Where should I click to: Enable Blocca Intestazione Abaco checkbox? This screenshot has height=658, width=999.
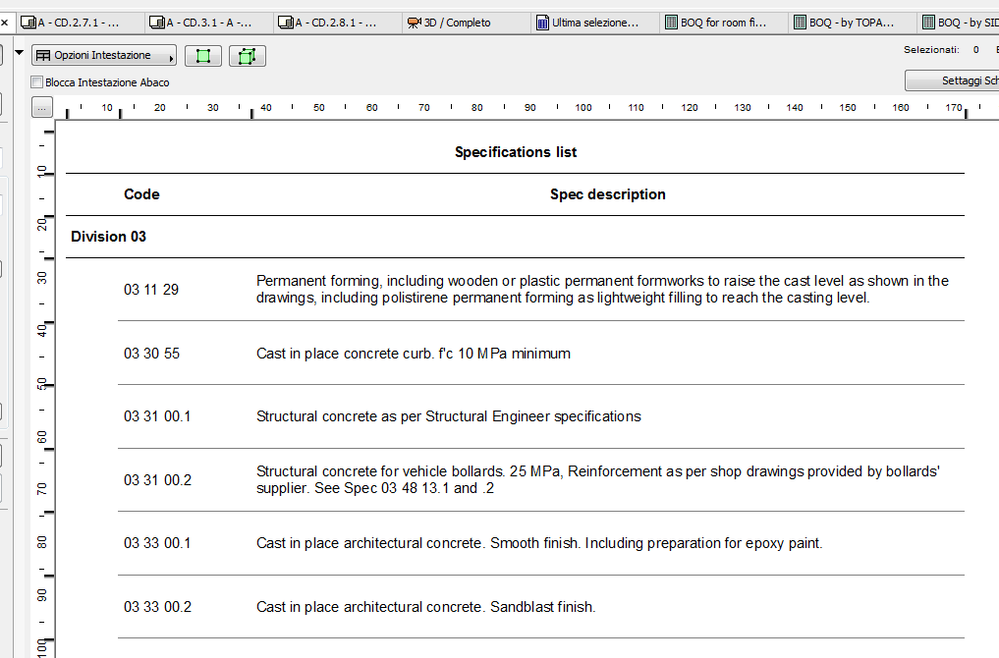[37, 82]
